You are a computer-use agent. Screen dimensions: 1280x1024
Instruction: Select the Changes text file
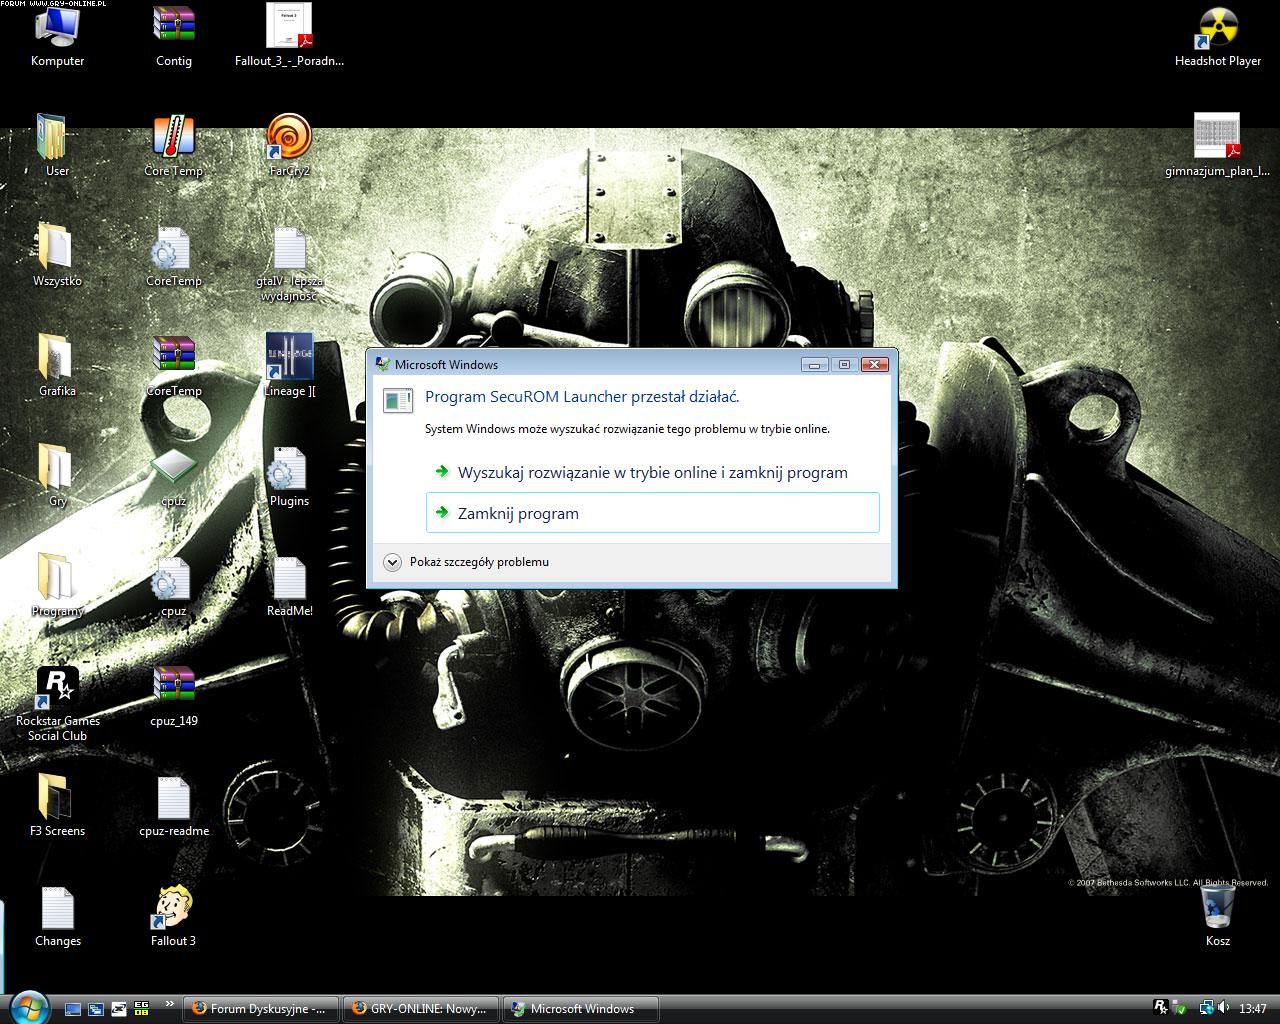point(57,916)
